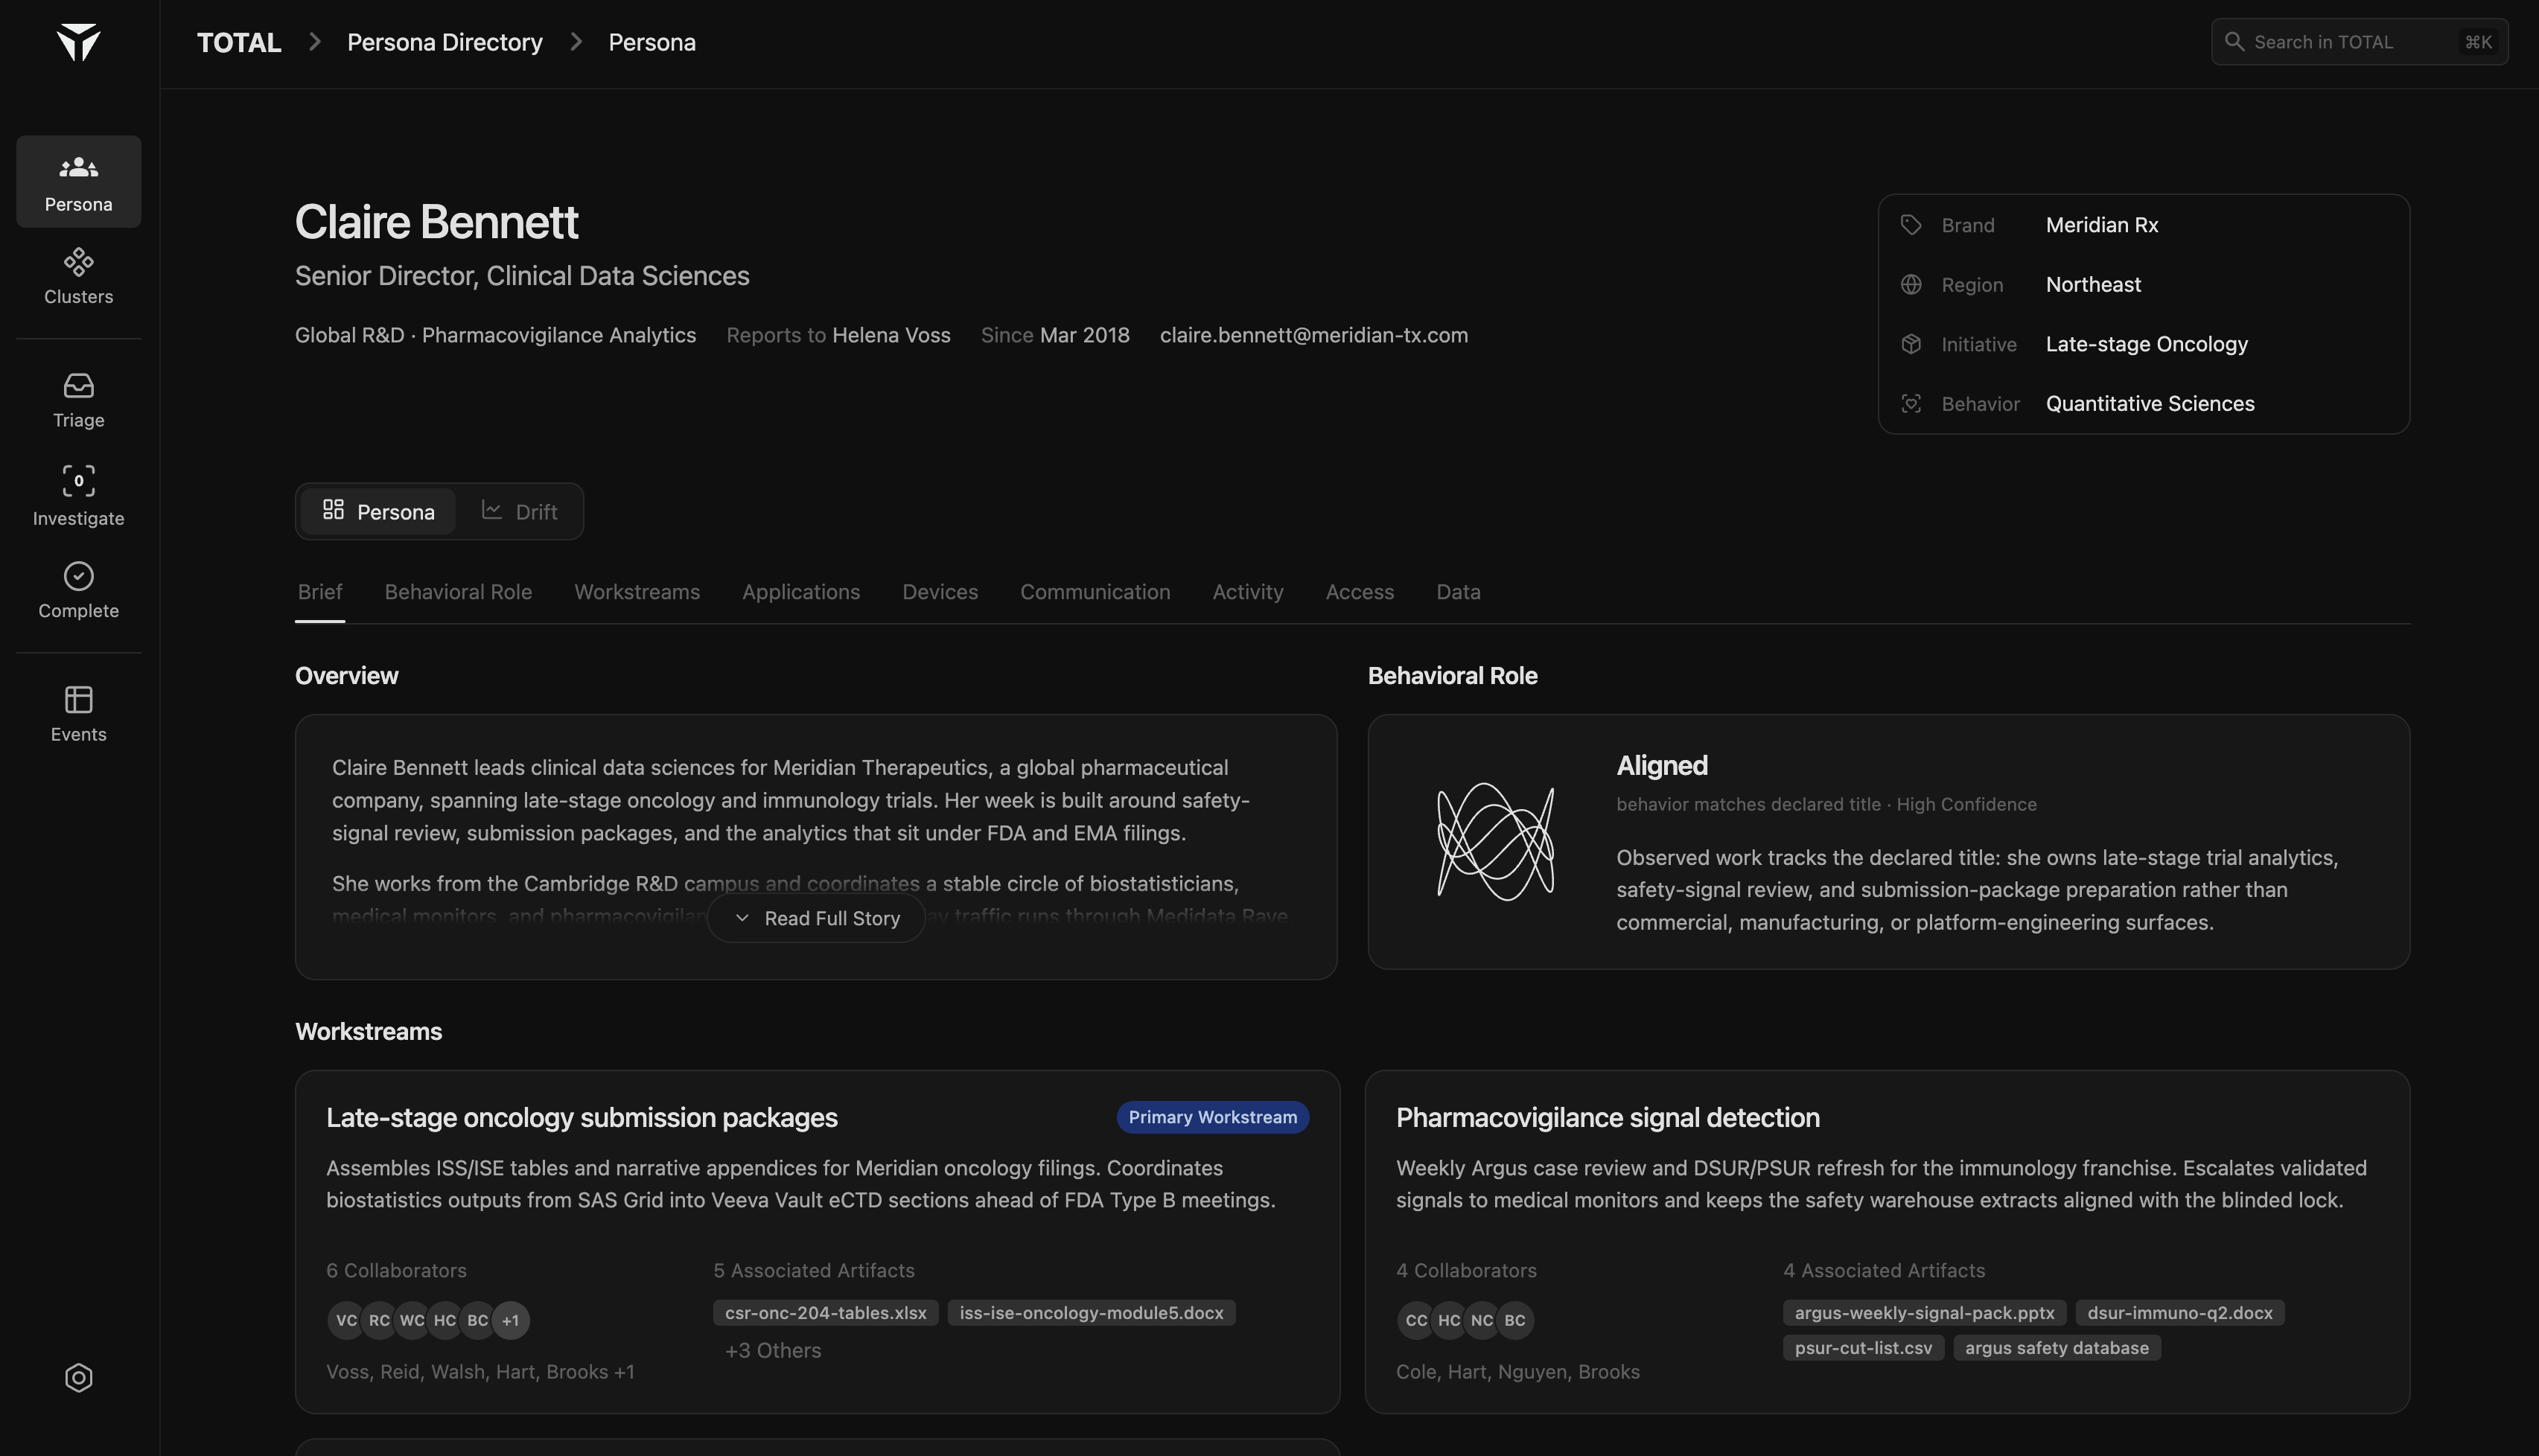Open Late-stage oncology submission packages workstream
The width and height of the screenshot is (2539, 1456).
(582, 1118)
